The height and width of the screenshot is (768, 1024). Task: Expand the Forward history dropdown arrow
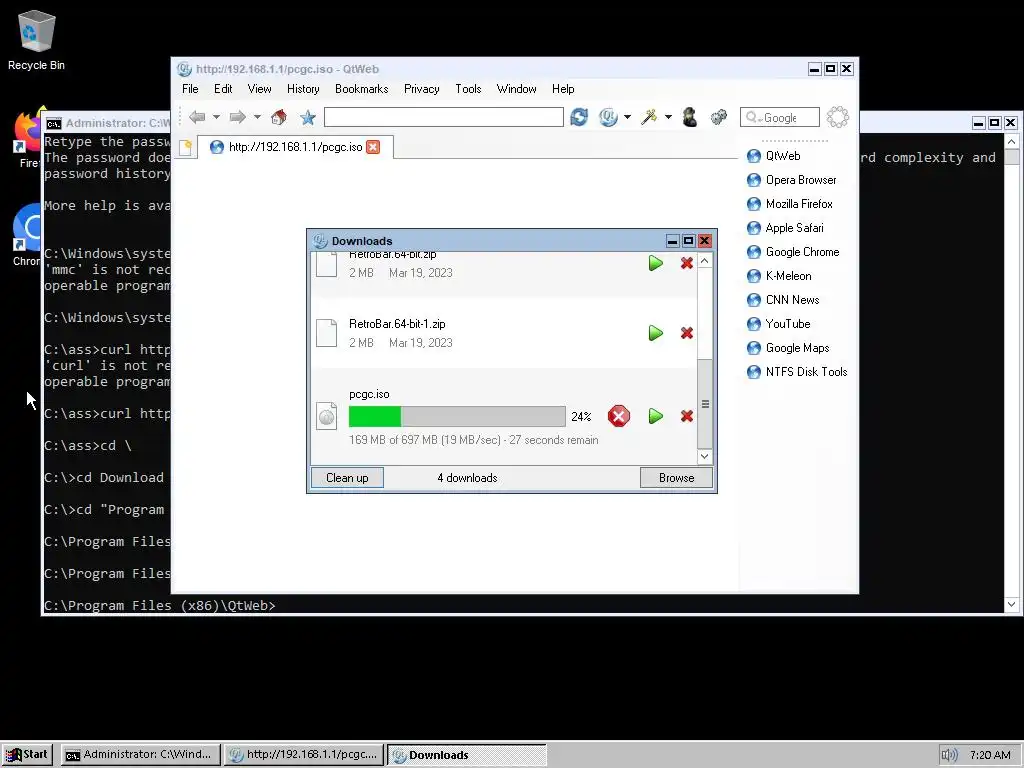(x=257, y=117)
